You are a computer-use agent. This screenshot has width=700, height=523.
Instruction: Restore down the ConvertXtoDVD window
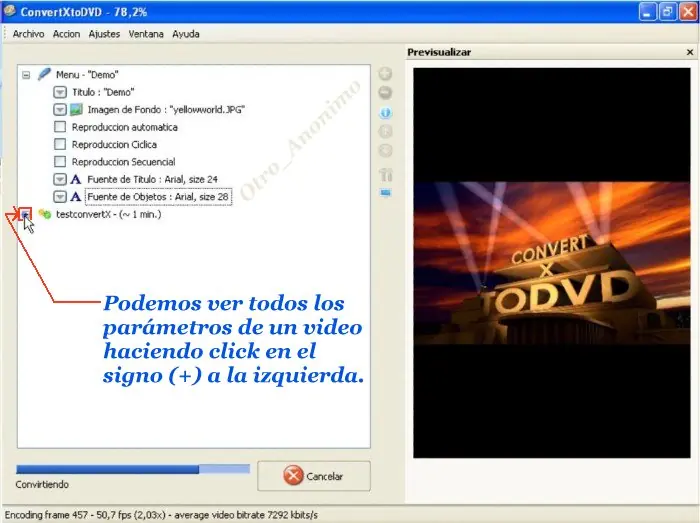[667, 12]
